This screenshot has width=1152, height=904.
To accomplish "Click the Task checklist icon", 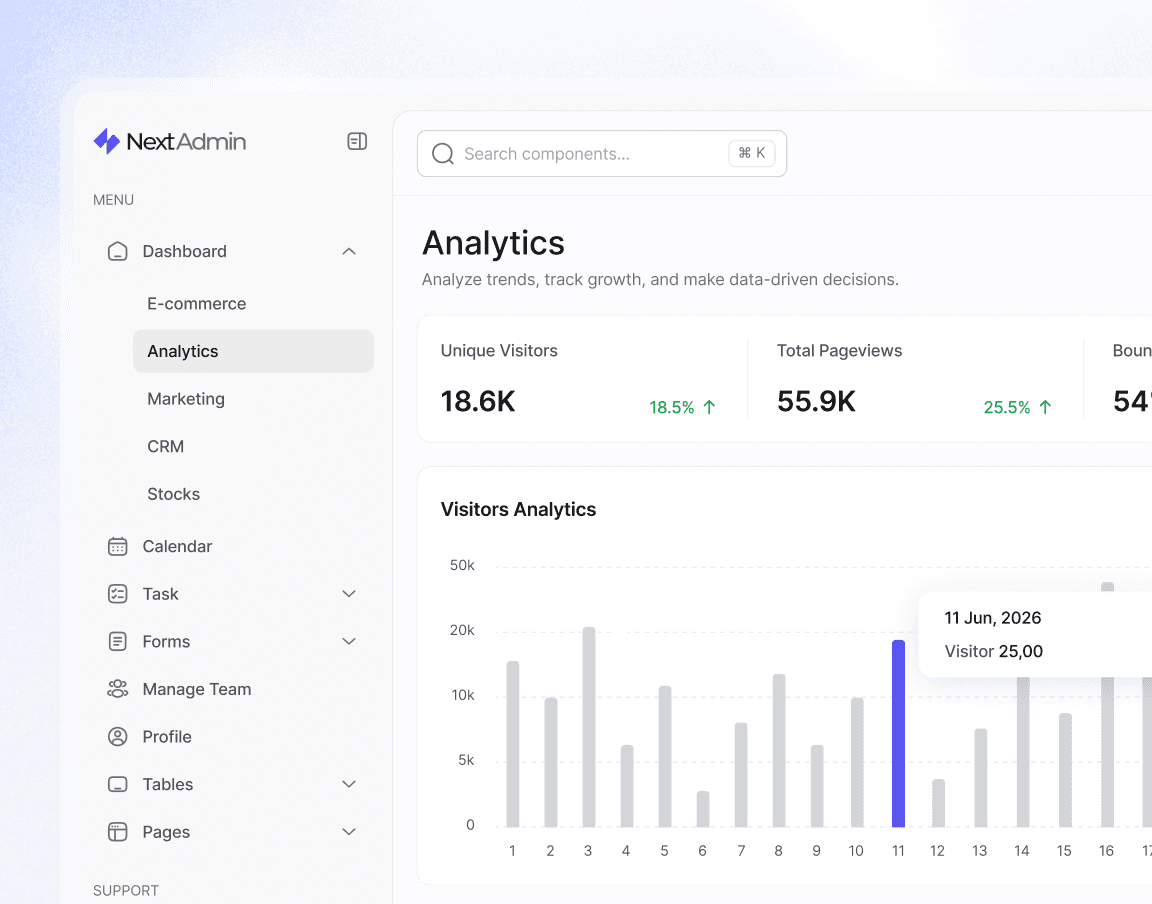I will pyautogui.click(x=118, y=594).
